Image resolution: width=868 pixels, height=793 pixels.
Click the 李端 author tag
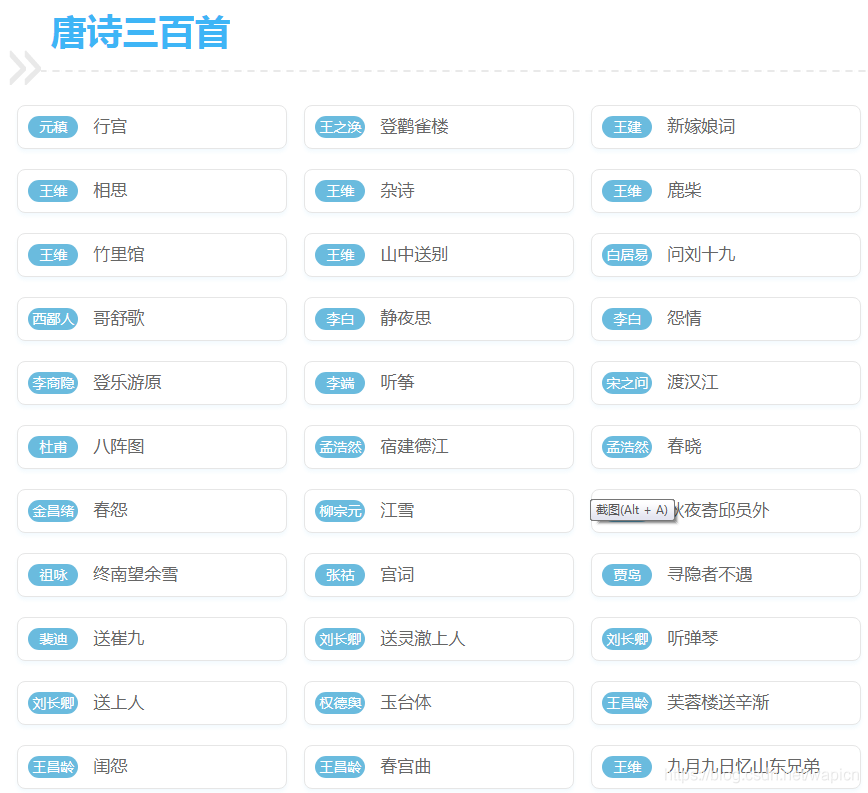[x=340, y=383]
